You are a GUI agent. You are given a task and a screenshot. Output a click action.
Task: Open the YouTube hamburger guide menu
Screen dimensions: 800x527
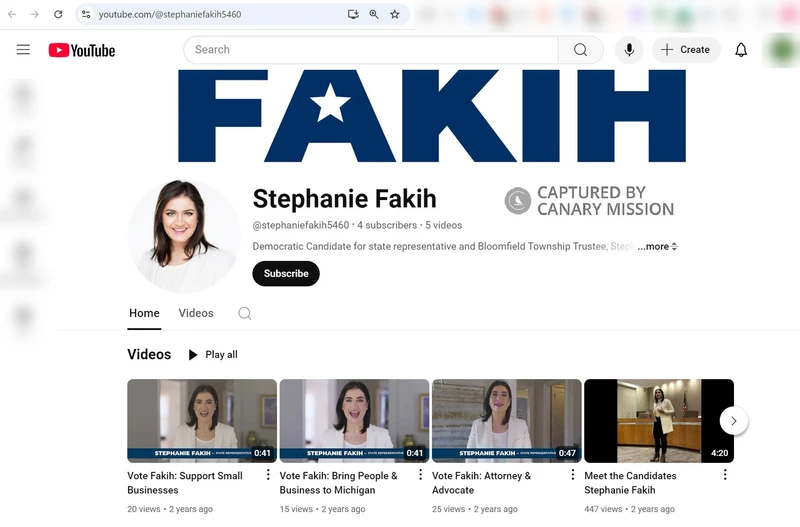[x=23, y=49]
